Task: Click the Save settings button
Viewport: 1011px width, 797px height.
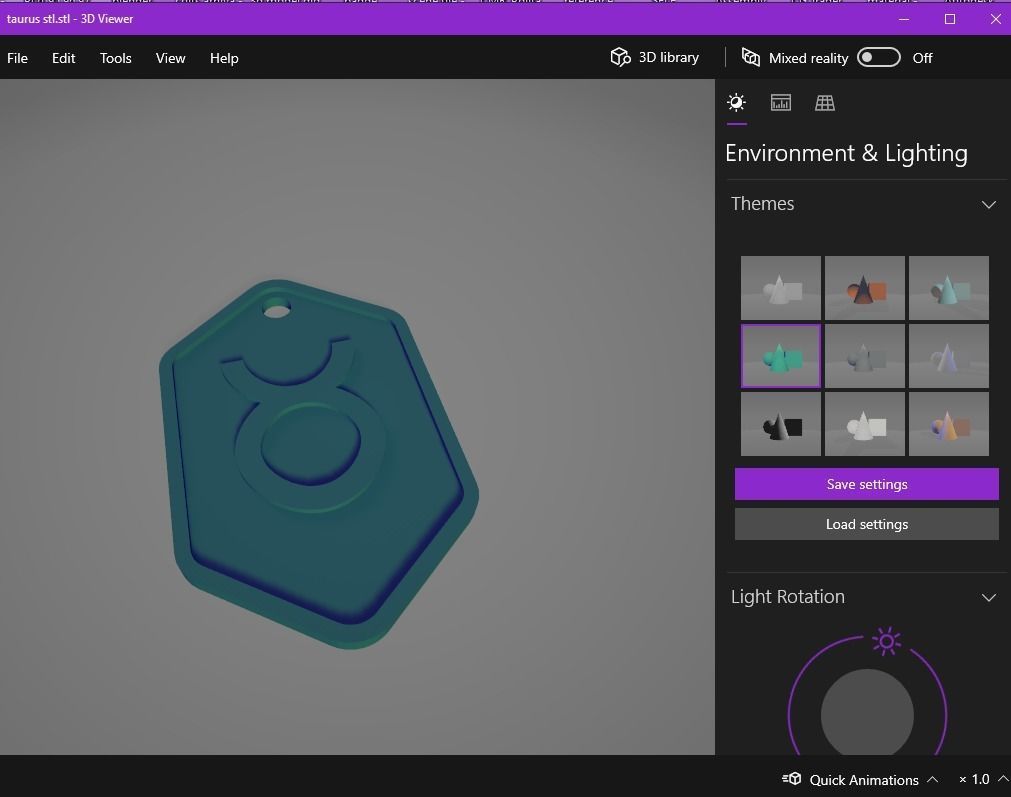Action: (867, 484)
